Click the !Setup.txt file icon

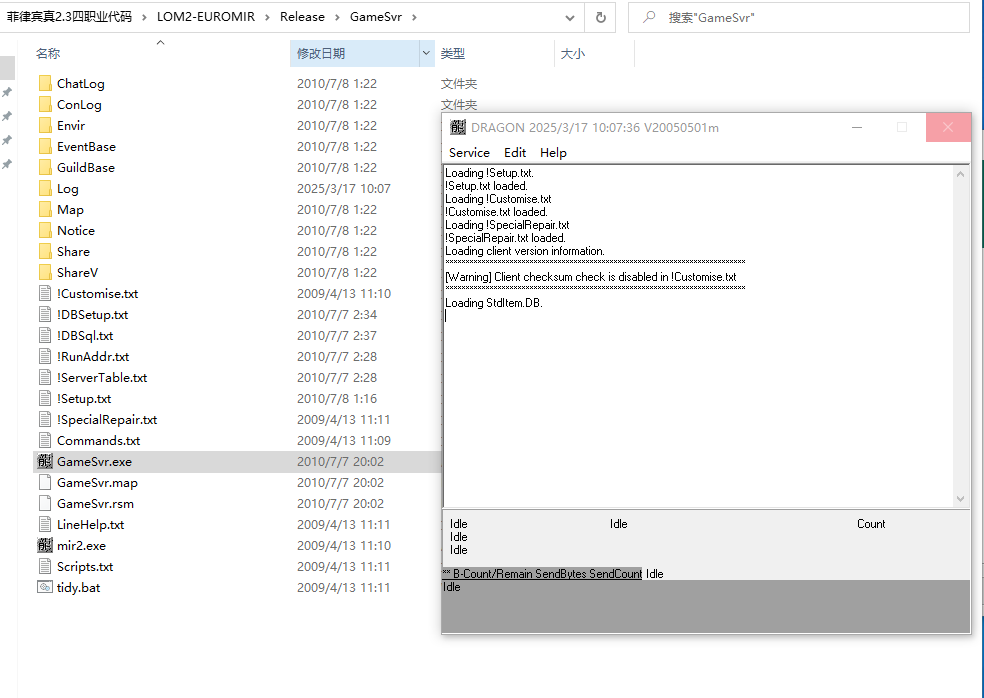pyautogui.click(x=44, y=399)
